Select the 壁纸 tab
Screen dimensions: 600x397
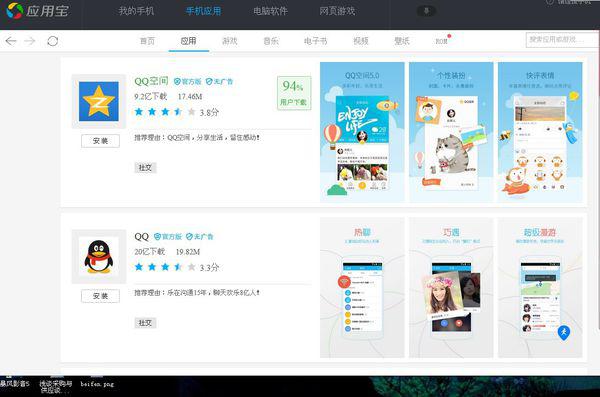(402, 41)
